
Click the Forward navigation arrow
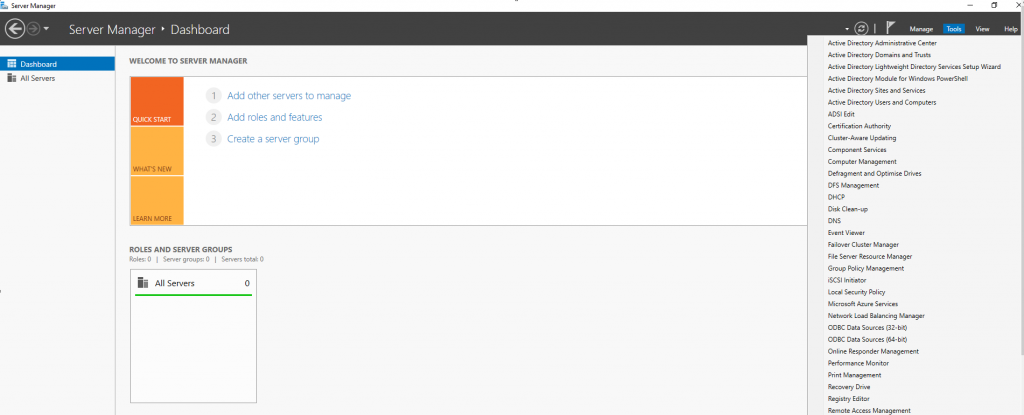(33, 29)
